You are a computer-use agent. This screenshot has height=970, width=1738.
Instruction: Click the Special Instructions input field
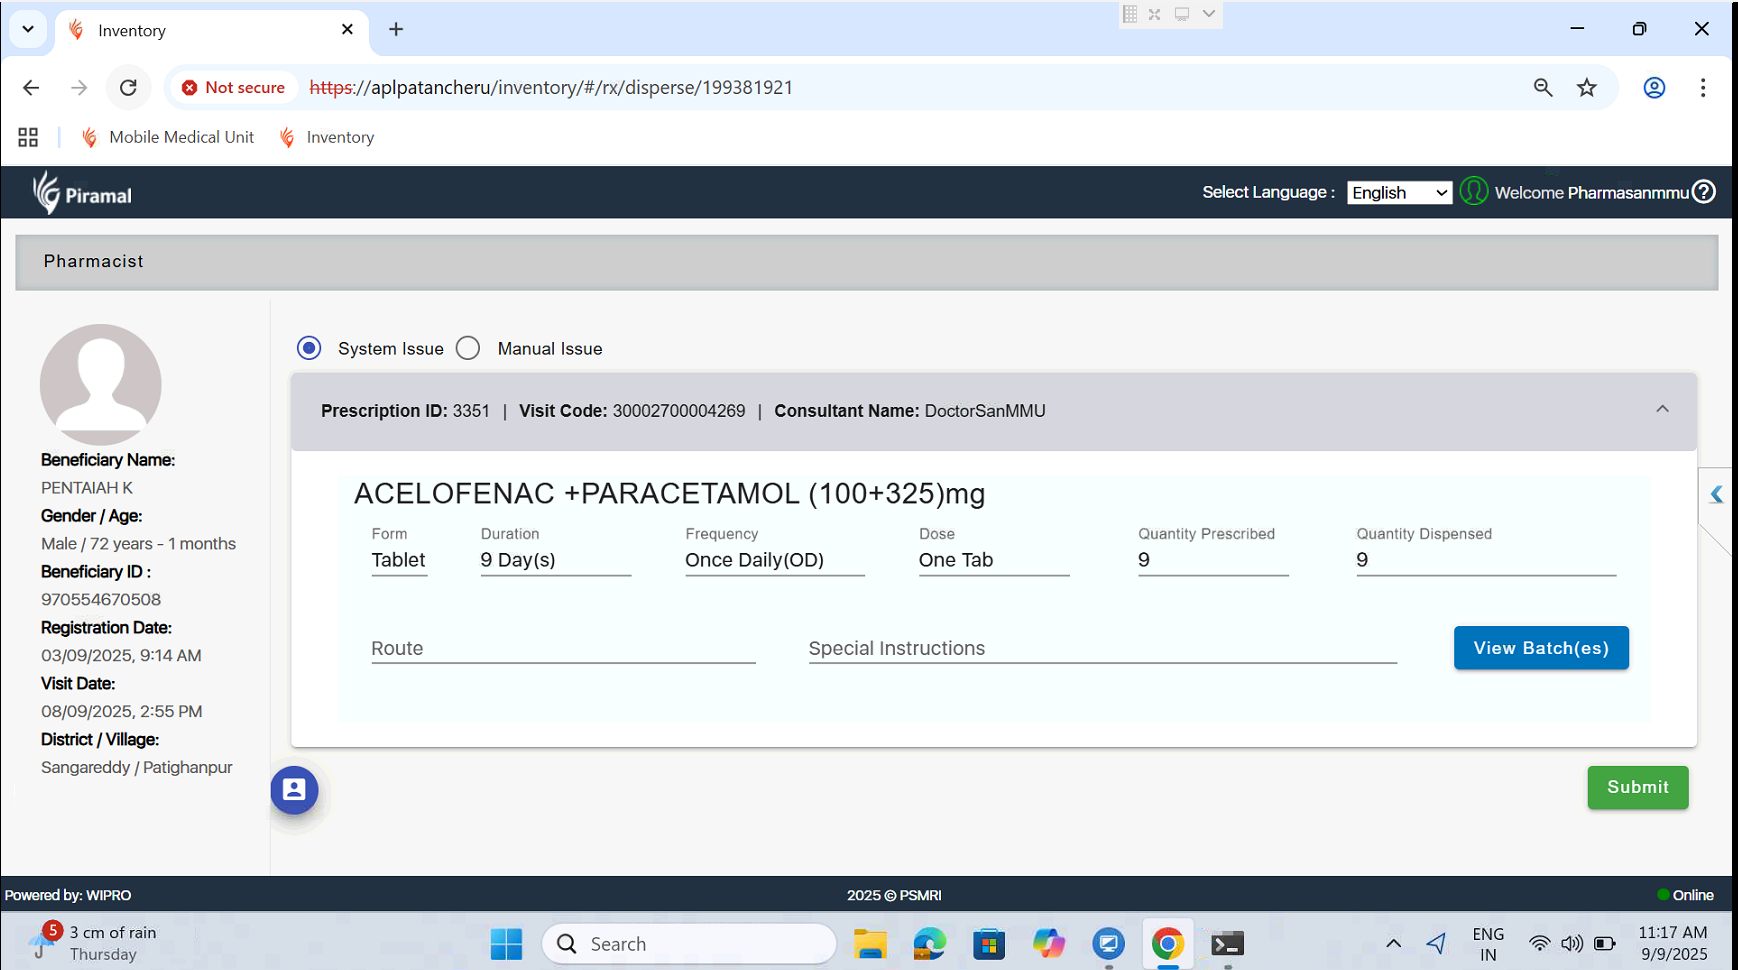pos(1101,648)
